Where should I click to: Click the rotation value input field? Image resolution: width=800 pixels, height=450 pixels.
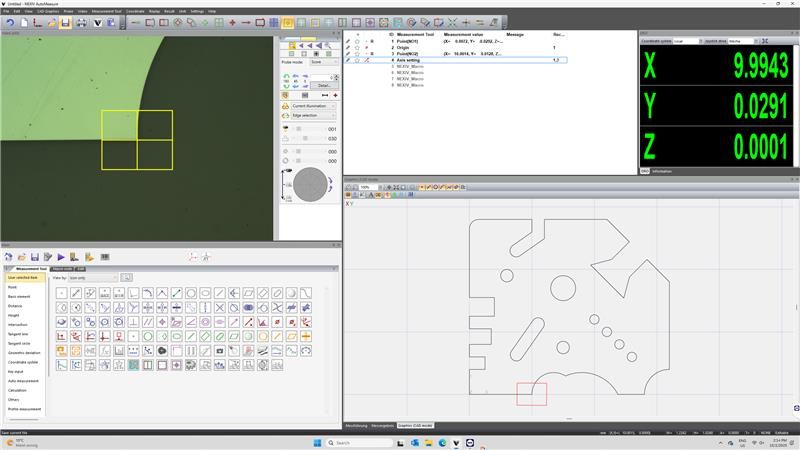[322, 78]
